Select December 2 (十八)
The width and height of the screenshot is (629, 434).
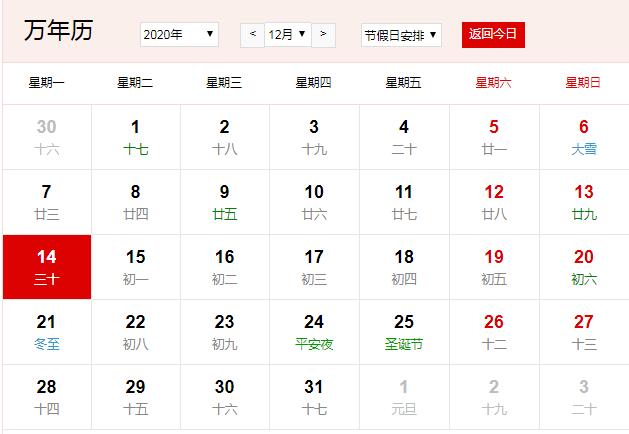(225, 137)
